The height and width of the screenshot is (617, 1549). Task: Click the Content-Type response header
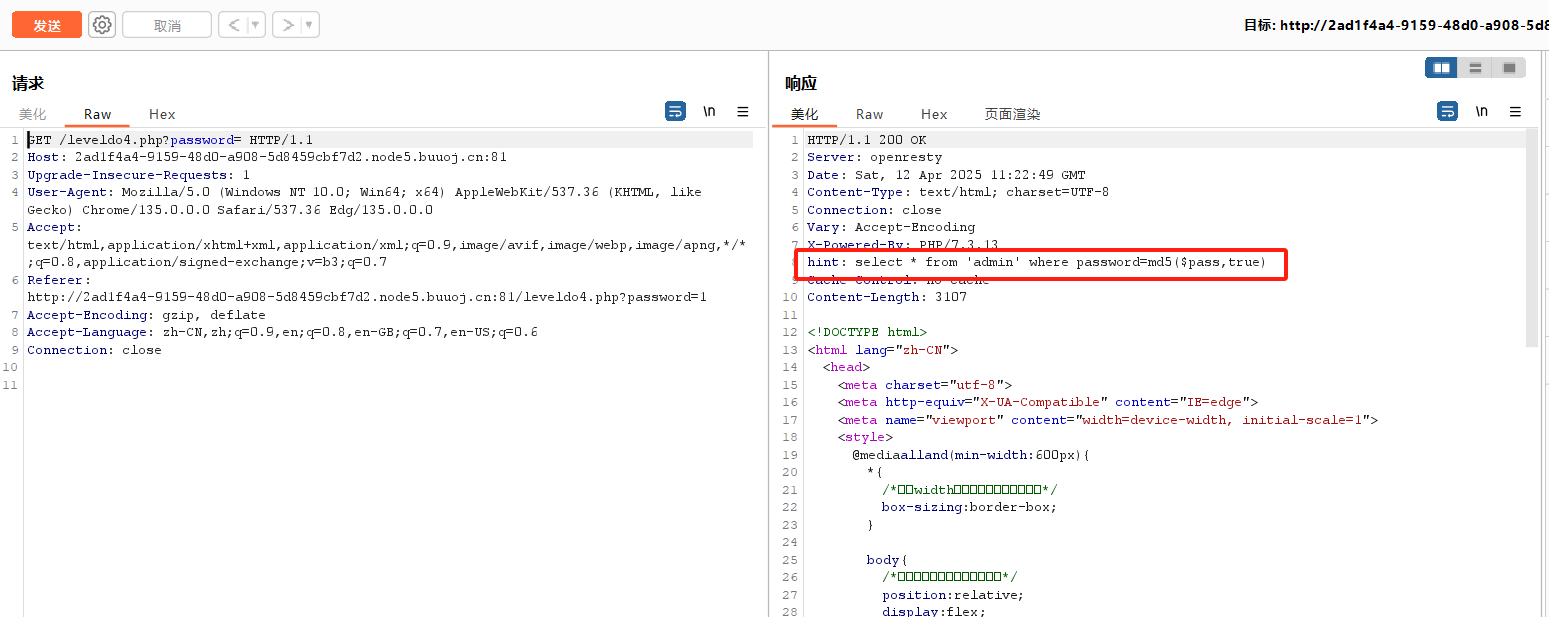(958, 192)
